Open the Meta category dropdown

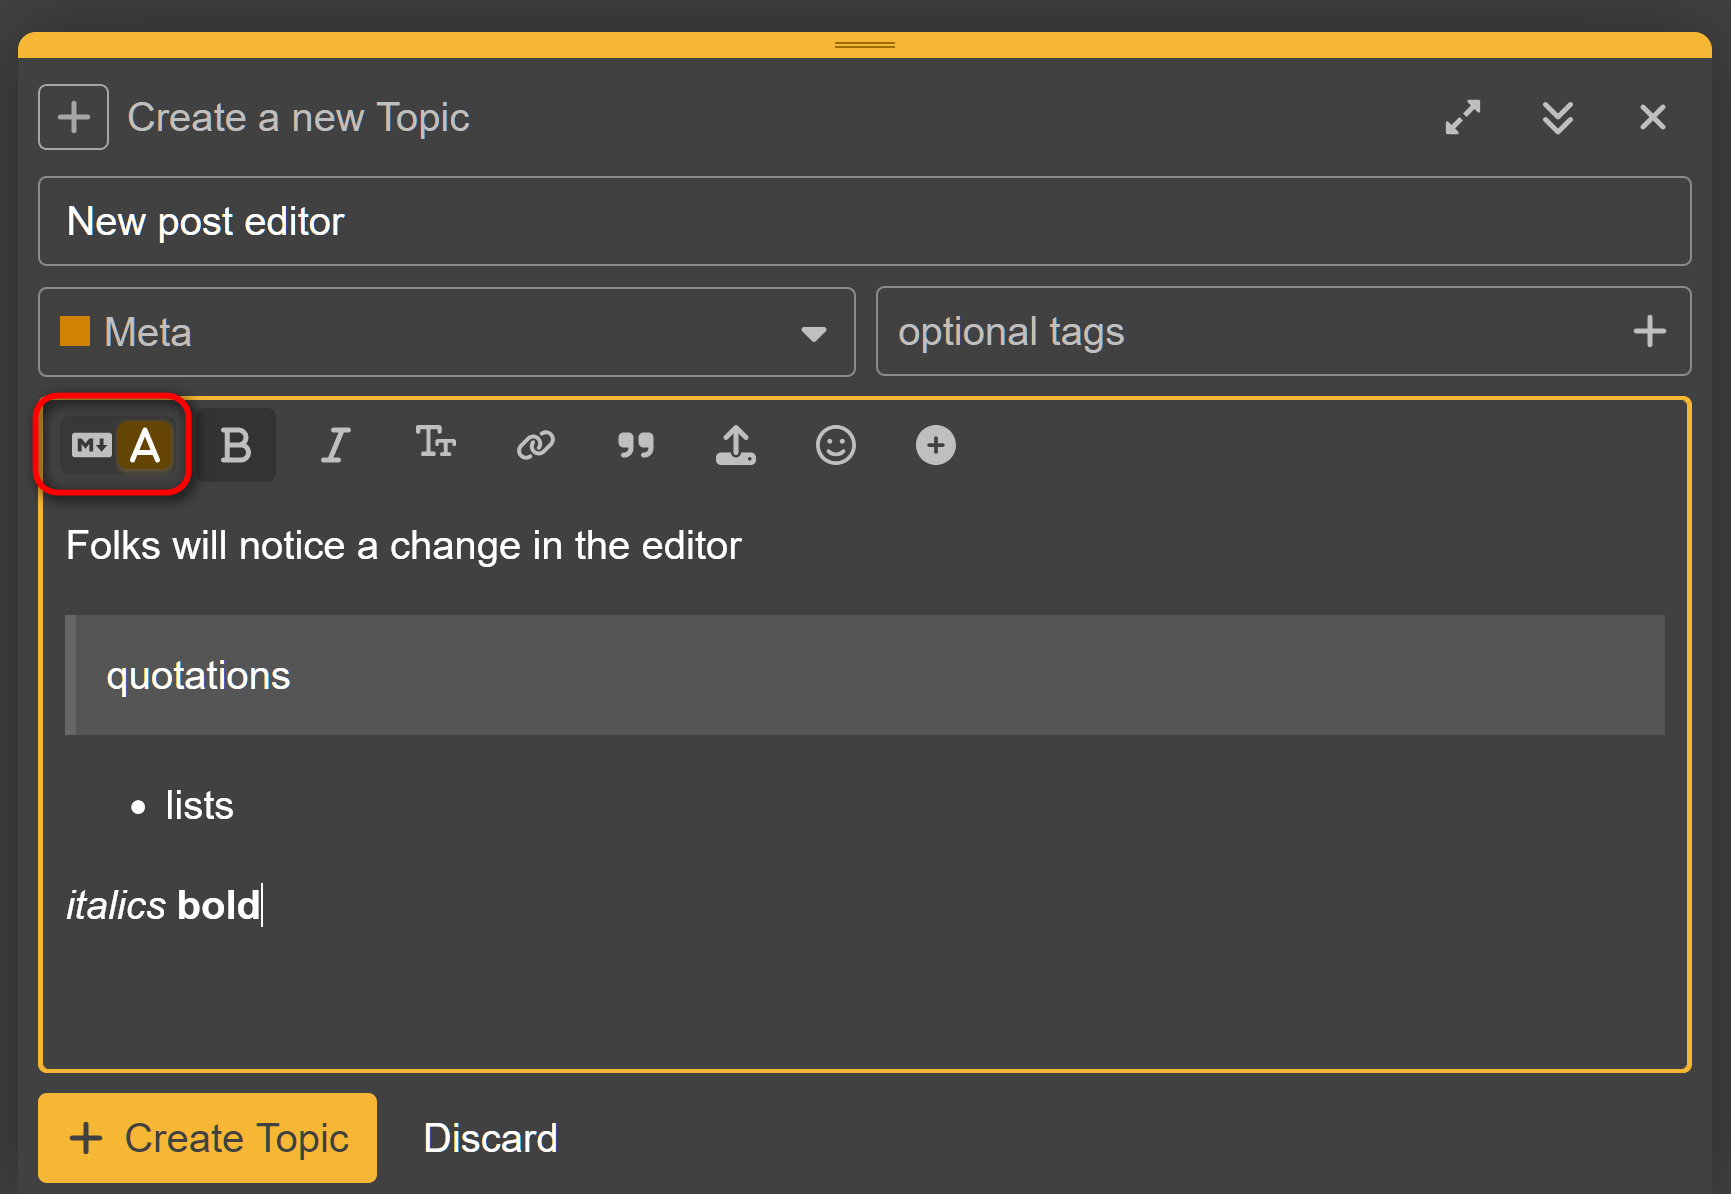tap(447, 332)
